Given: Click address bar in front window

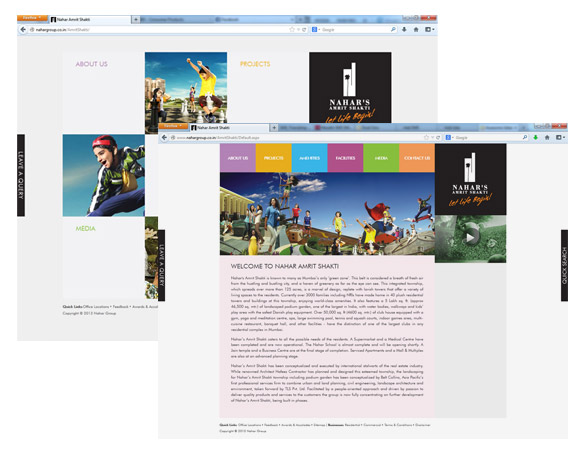Looking at the screenshot, I should click(x=295, y=137).
